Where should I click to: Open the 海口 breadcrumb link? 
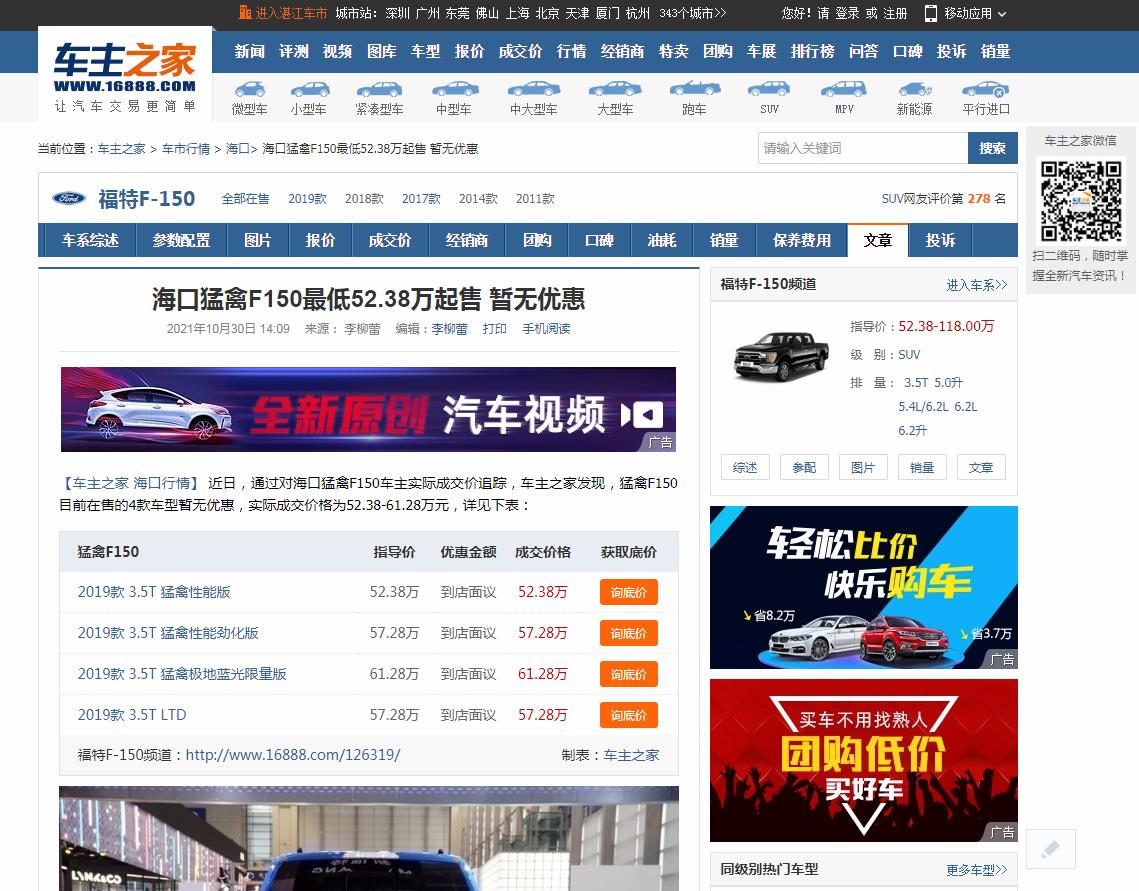tap(238, 148)
